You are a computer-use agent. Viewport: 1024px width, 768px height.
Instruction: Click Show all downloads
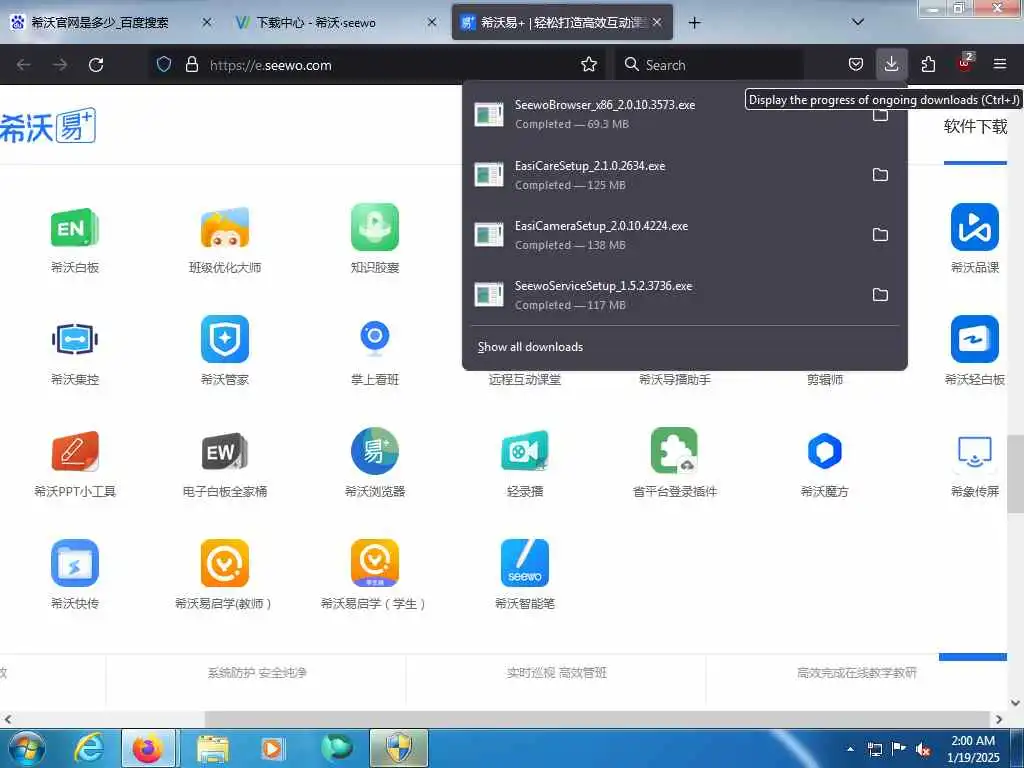coord(530,347)
